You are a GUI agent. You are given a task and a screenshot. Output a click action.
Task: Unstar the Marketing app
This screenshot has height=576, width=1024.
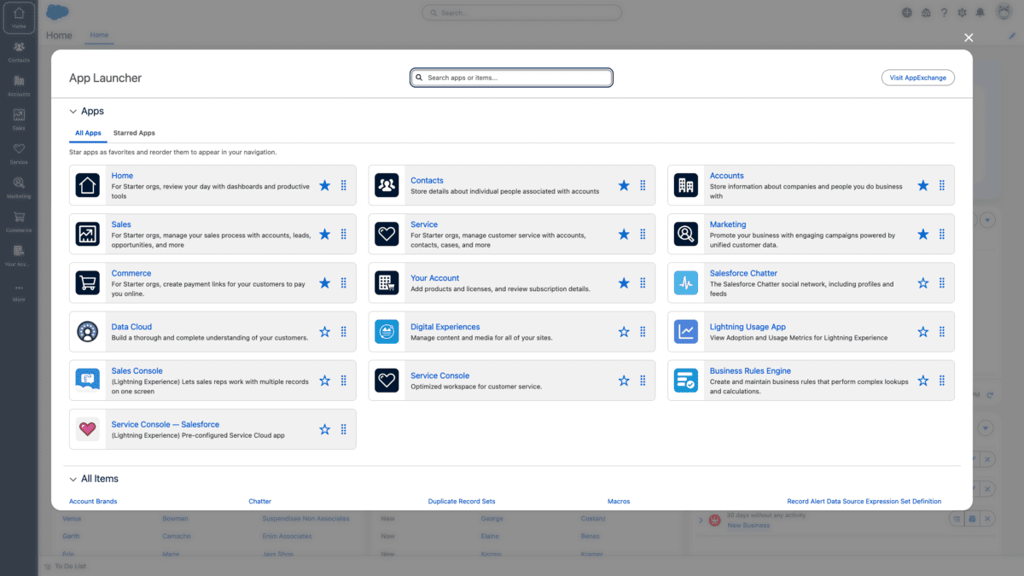click(923, 234)
